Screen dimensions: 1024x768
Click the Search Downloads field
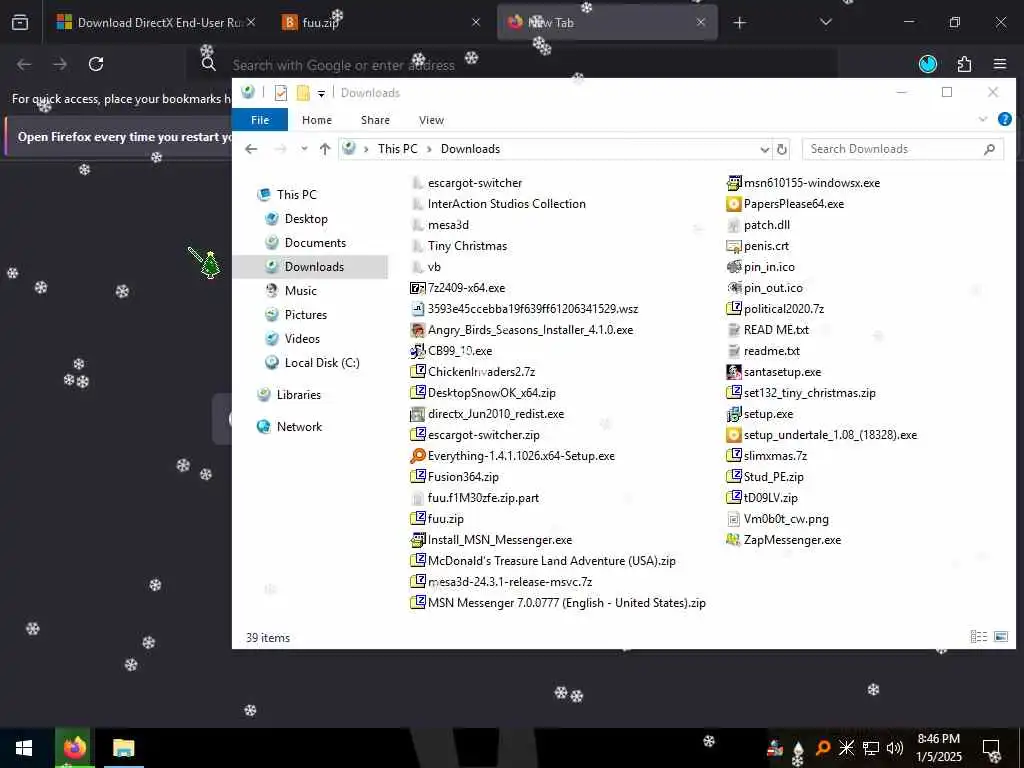(x=902, y=149)
